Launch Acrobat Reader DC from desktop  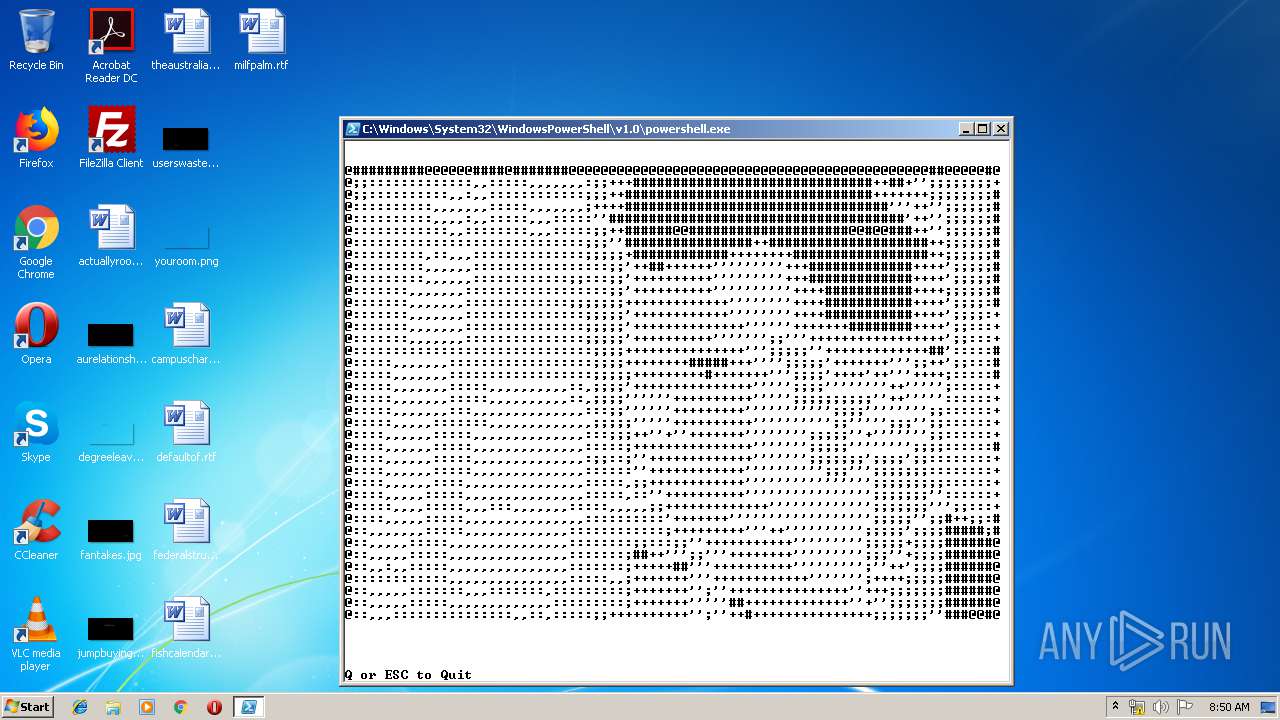[x=111, y=46]
